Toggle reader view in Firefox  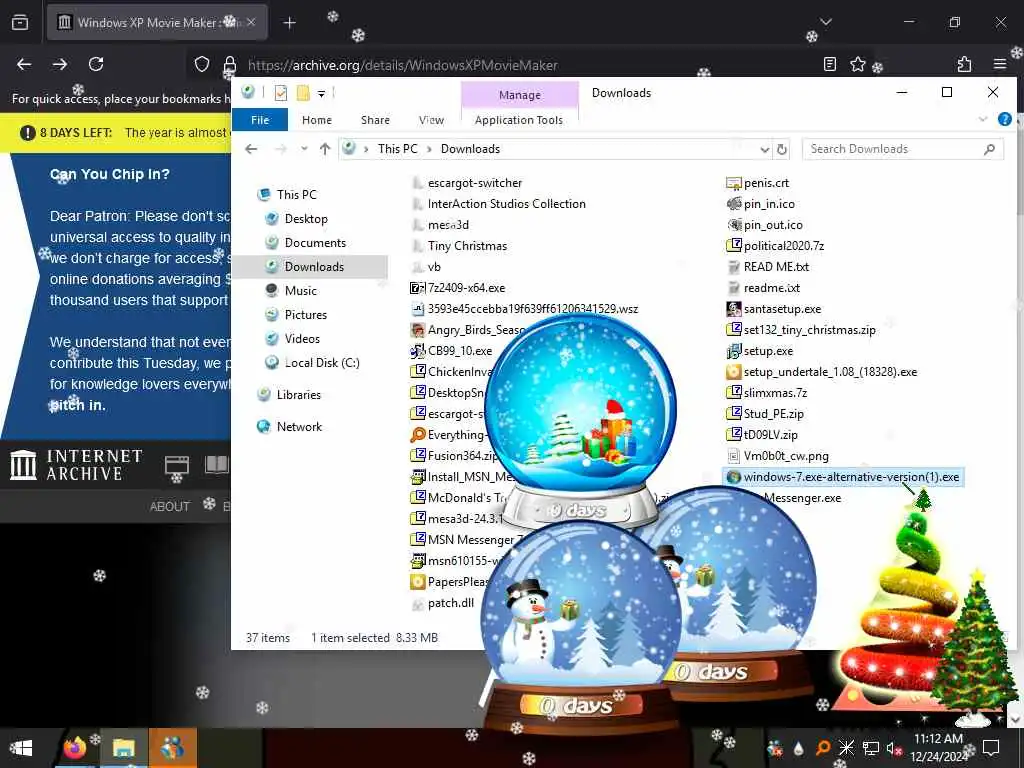829,64
